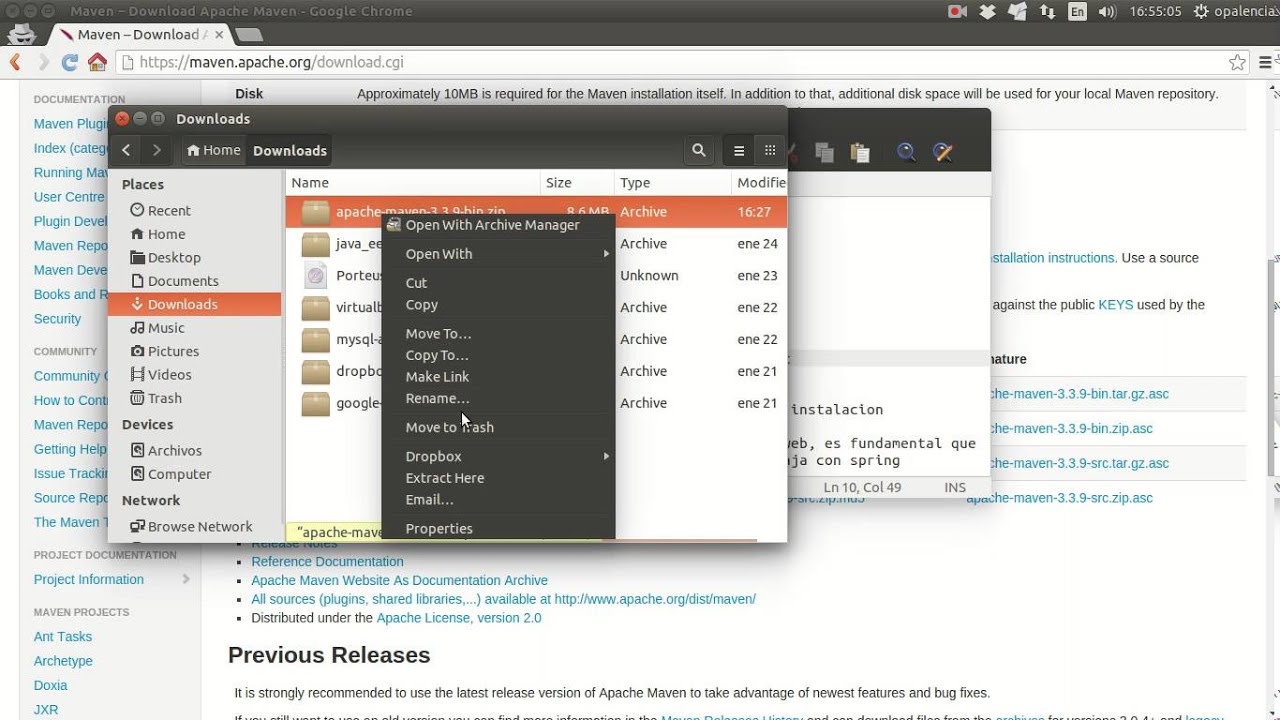Viewport: 1280px width, 720px height.
Task: Open Chrome's home page button
Action: 97,62
